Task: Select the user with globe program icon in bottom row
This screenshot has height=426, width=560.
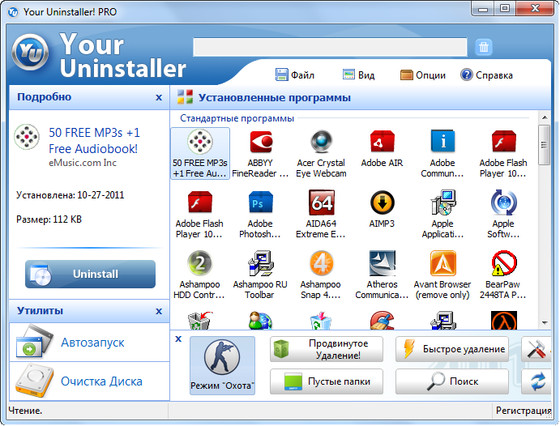Action: click(x=260, y=320)
